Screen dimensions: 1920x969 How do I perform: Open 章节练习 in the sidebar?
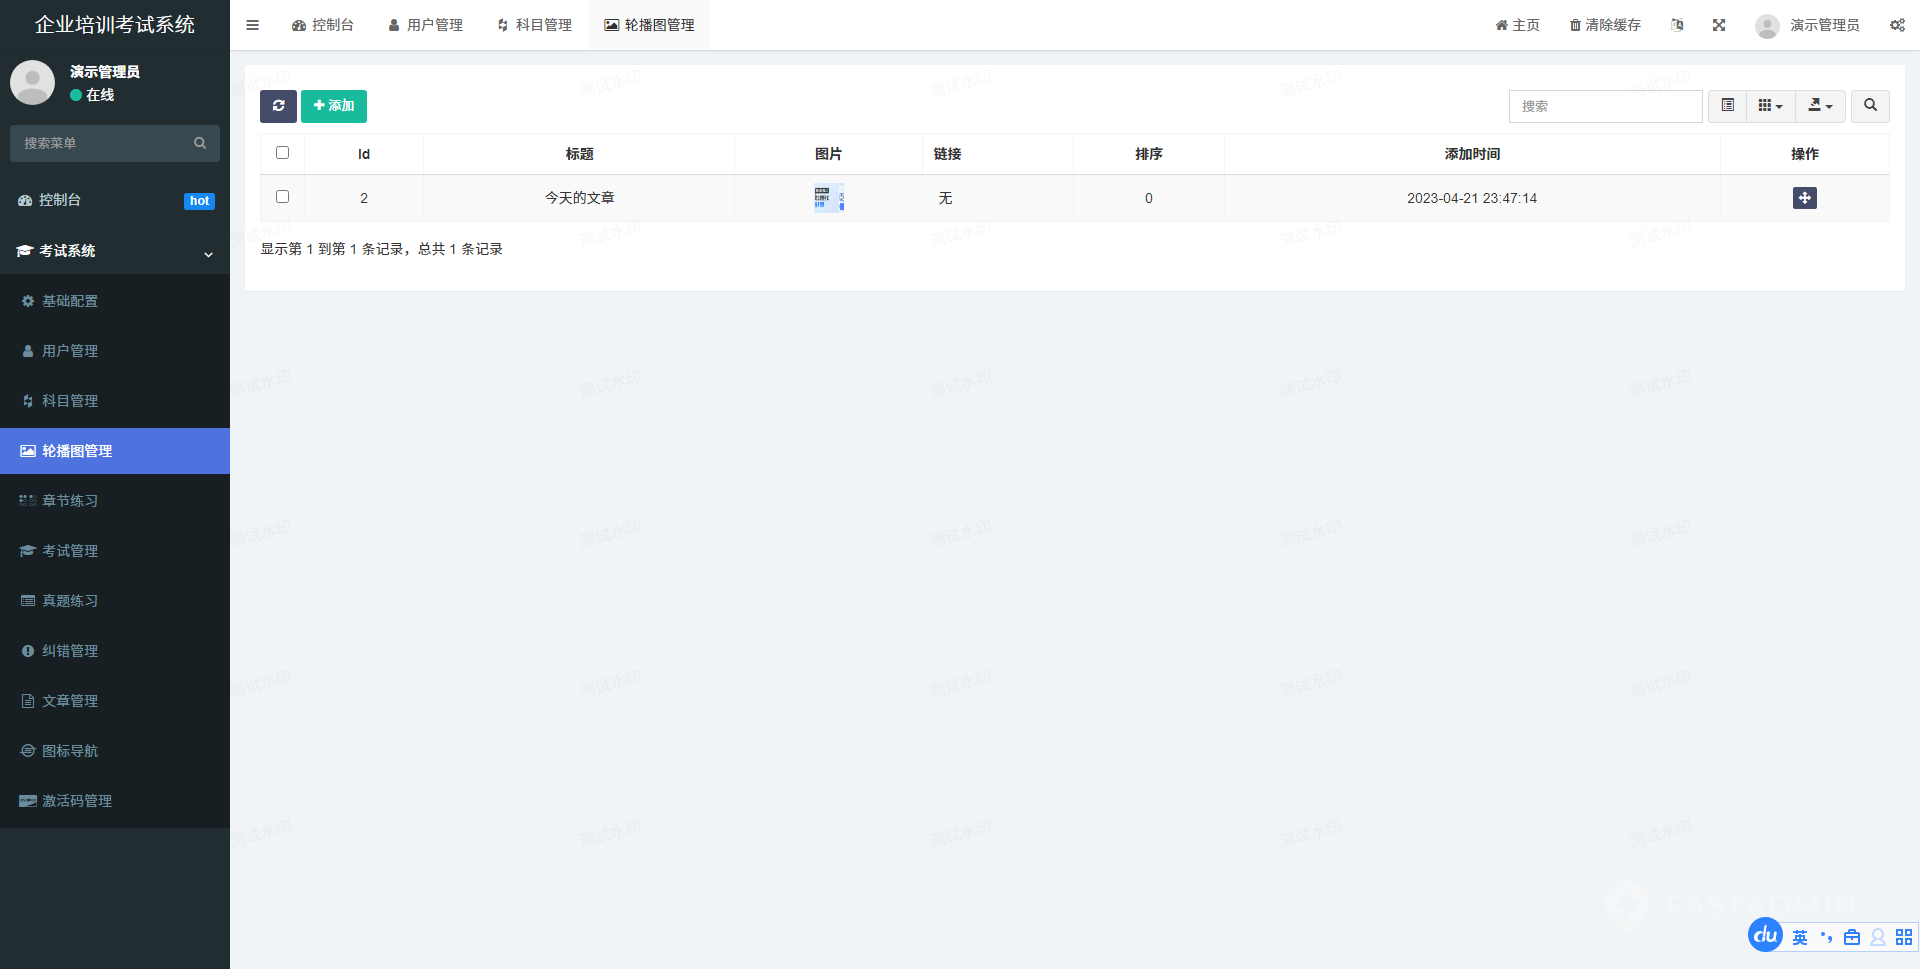70,501
